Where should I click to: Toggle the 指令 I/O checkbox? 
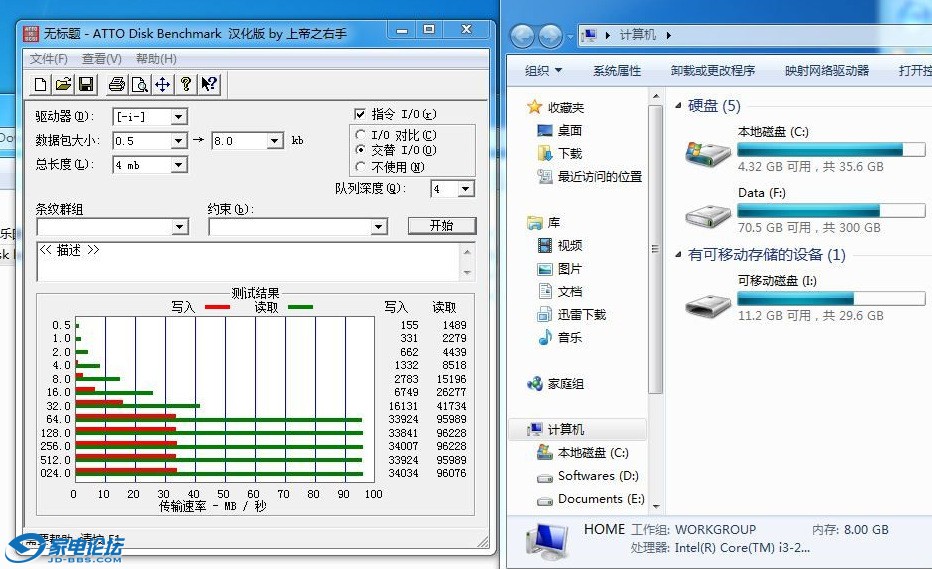[360, 114]
